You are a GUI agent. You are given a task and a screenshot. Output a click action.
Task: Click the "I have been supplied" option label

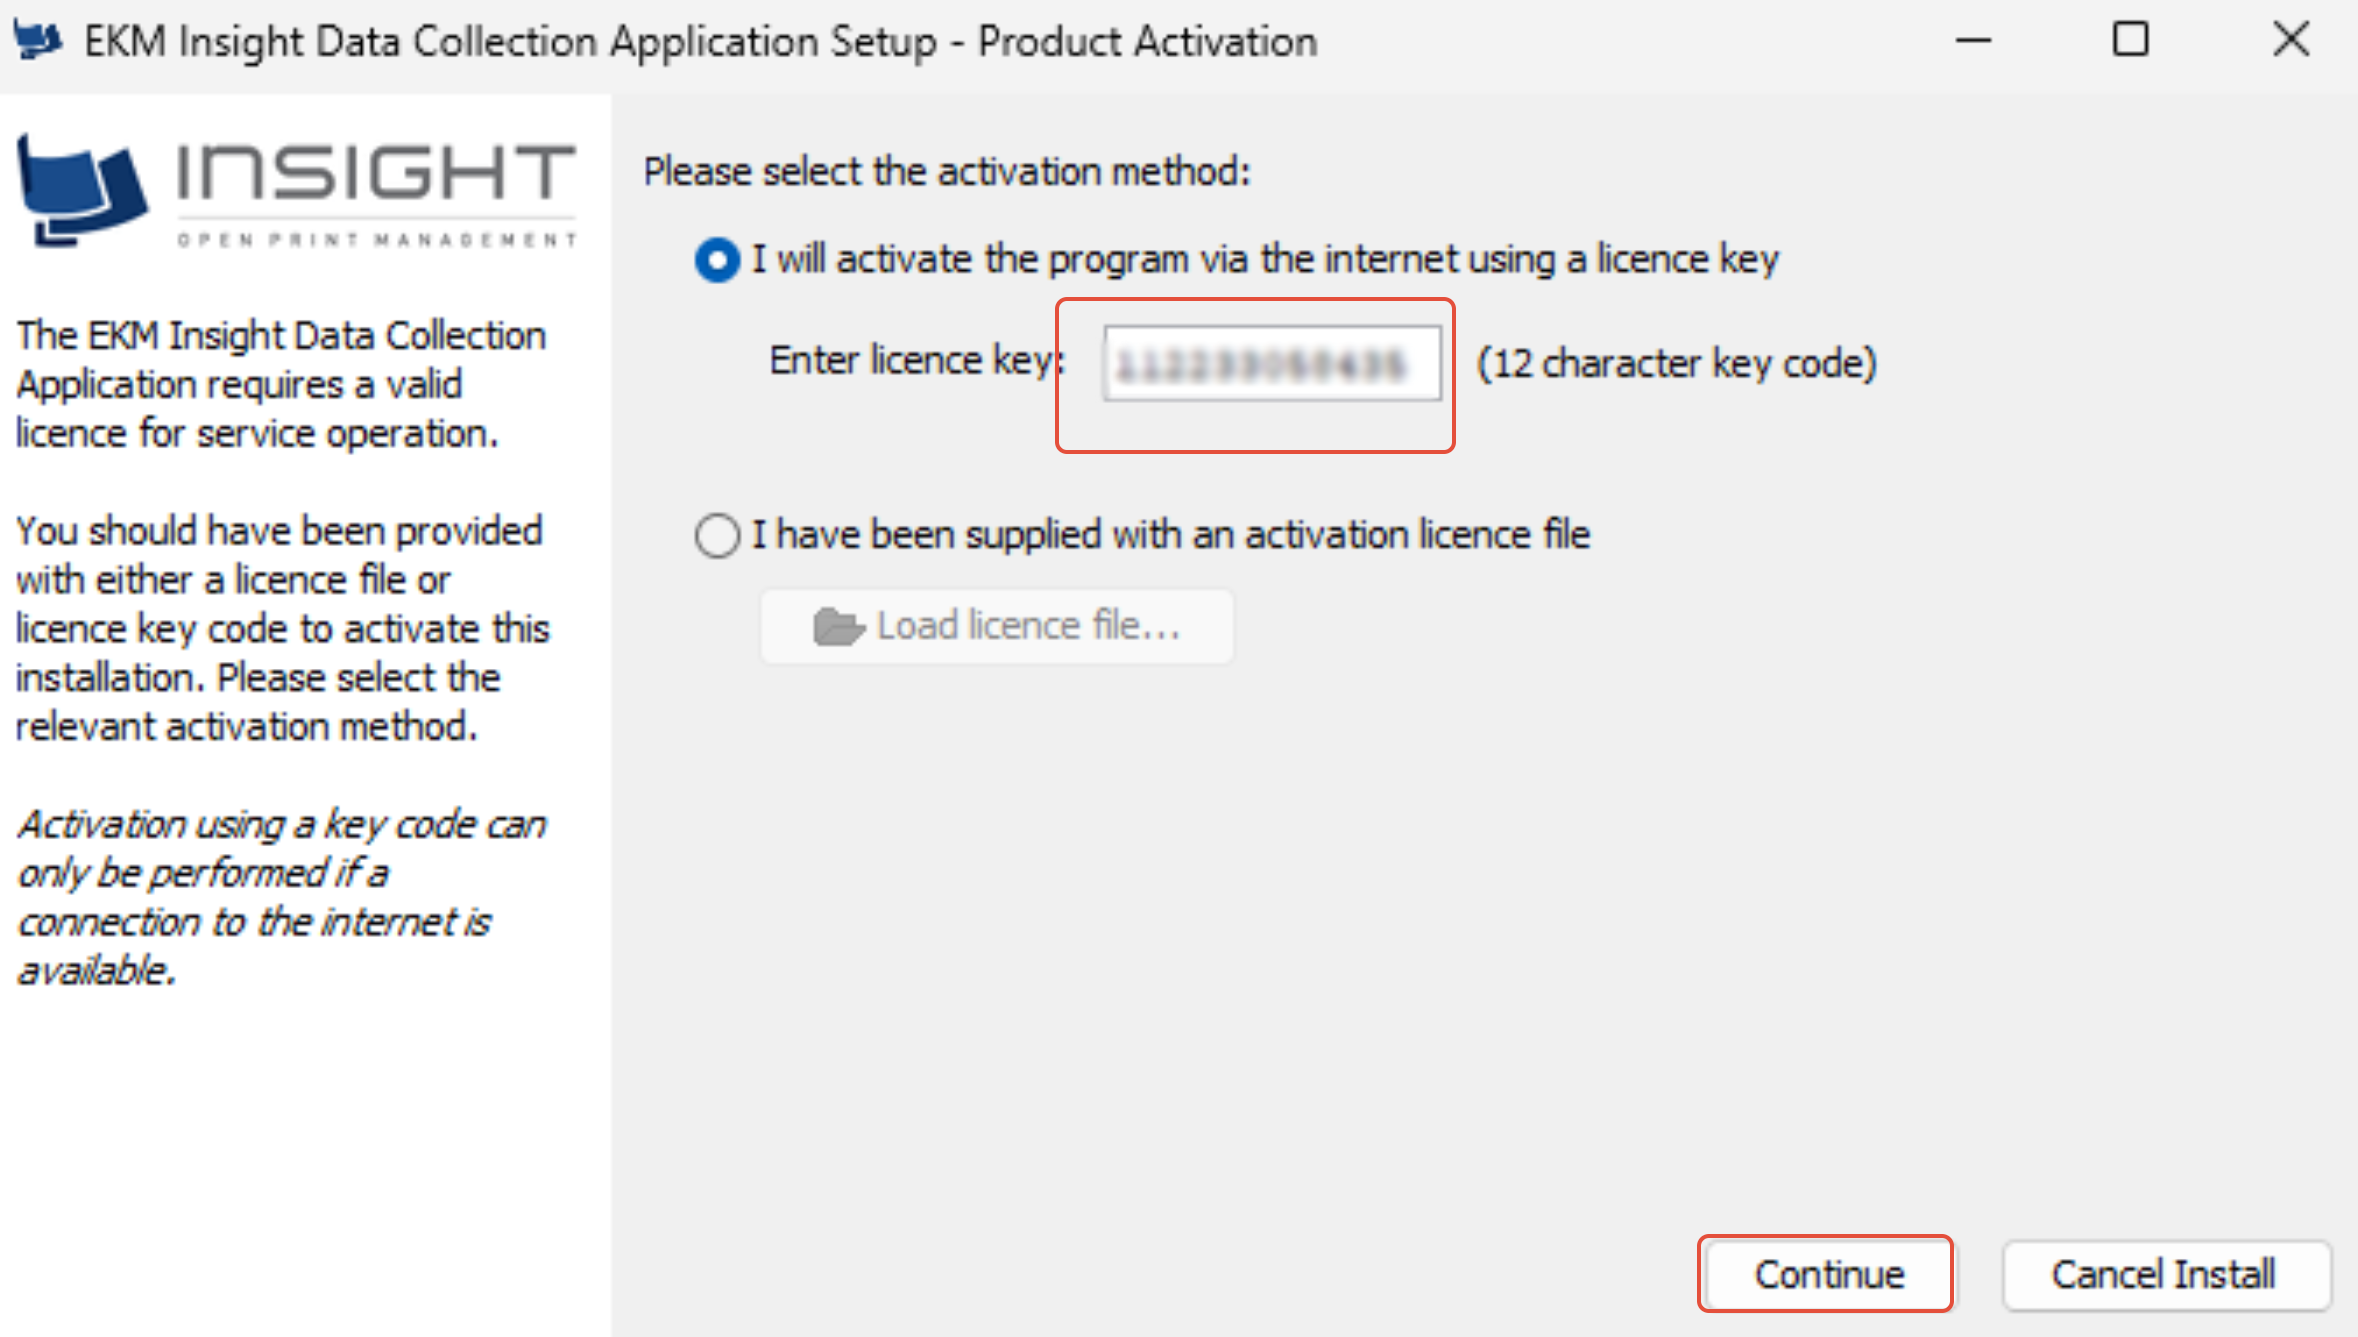pos(1170,535)
